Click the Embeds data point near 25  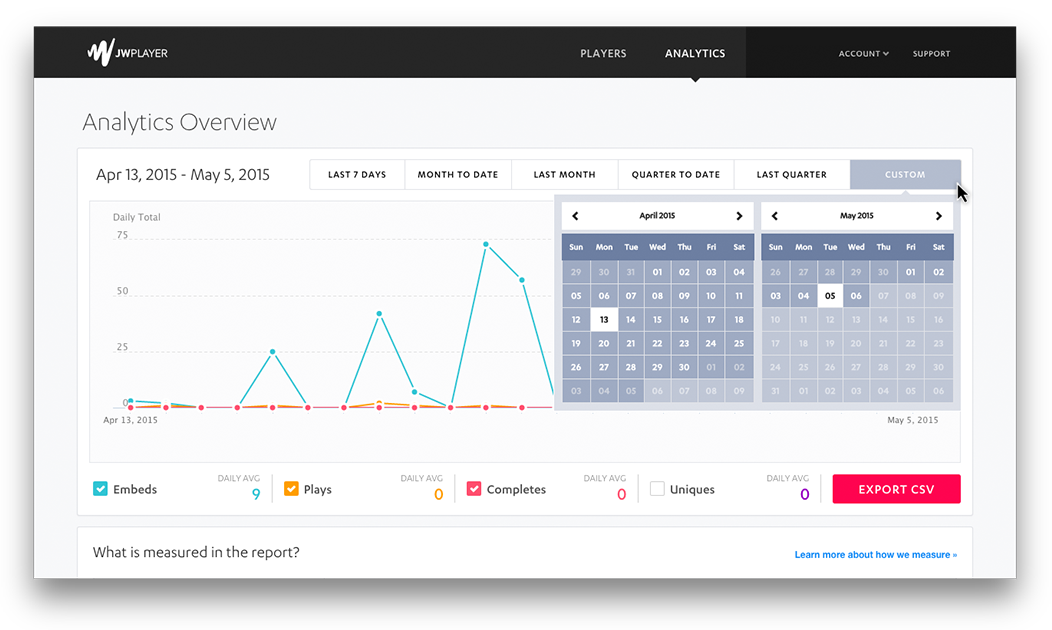click(x=272, y=352)
